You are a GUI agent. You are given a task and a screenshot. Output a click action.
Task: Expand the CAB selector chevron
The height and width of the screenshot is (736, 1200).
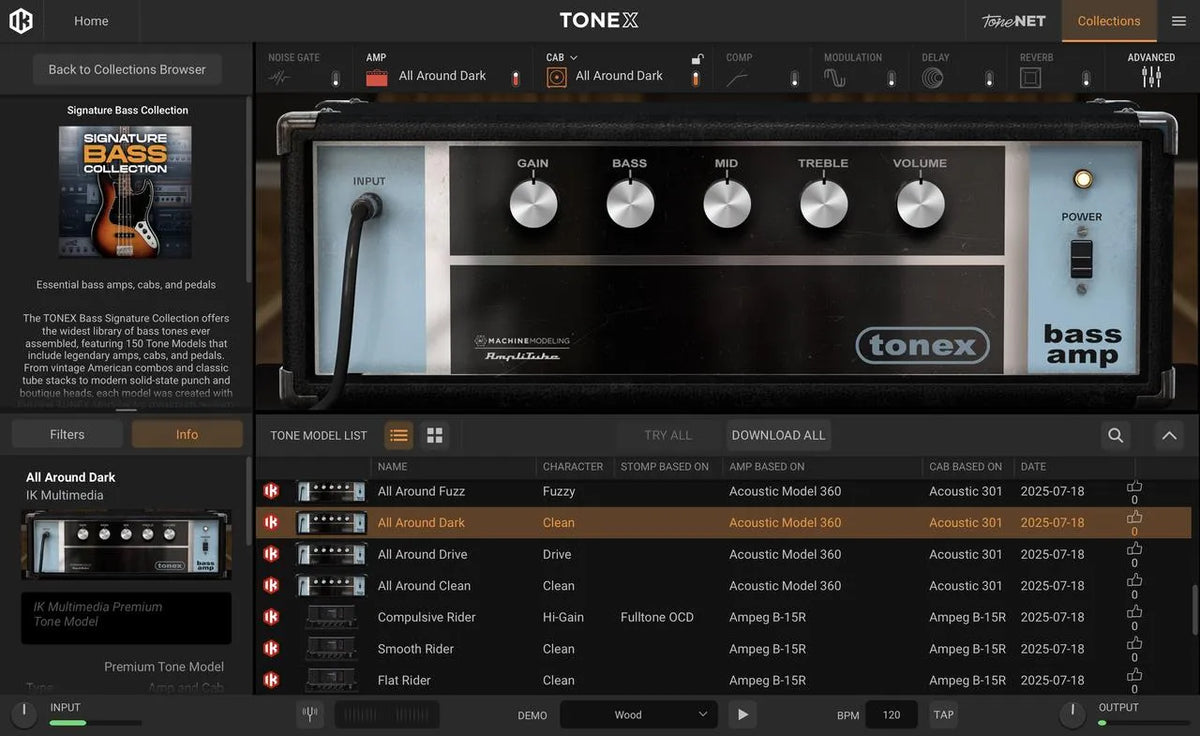pos(572,57)
